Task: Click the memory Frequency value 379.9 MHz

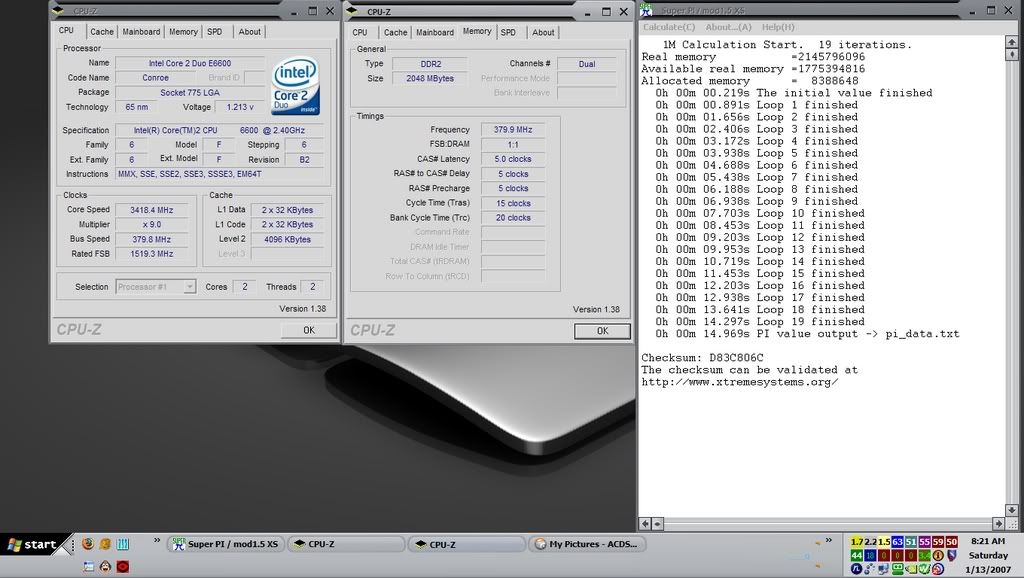Action: 513,129
